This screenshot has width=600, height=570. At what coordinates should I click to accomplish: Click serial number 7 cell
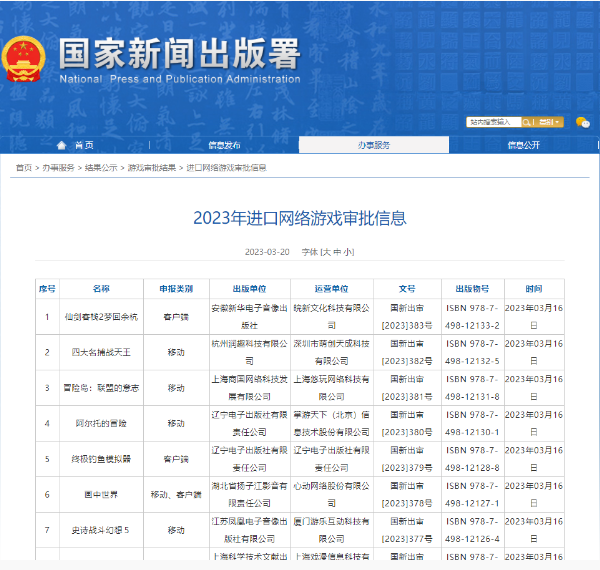click(47, 530)
